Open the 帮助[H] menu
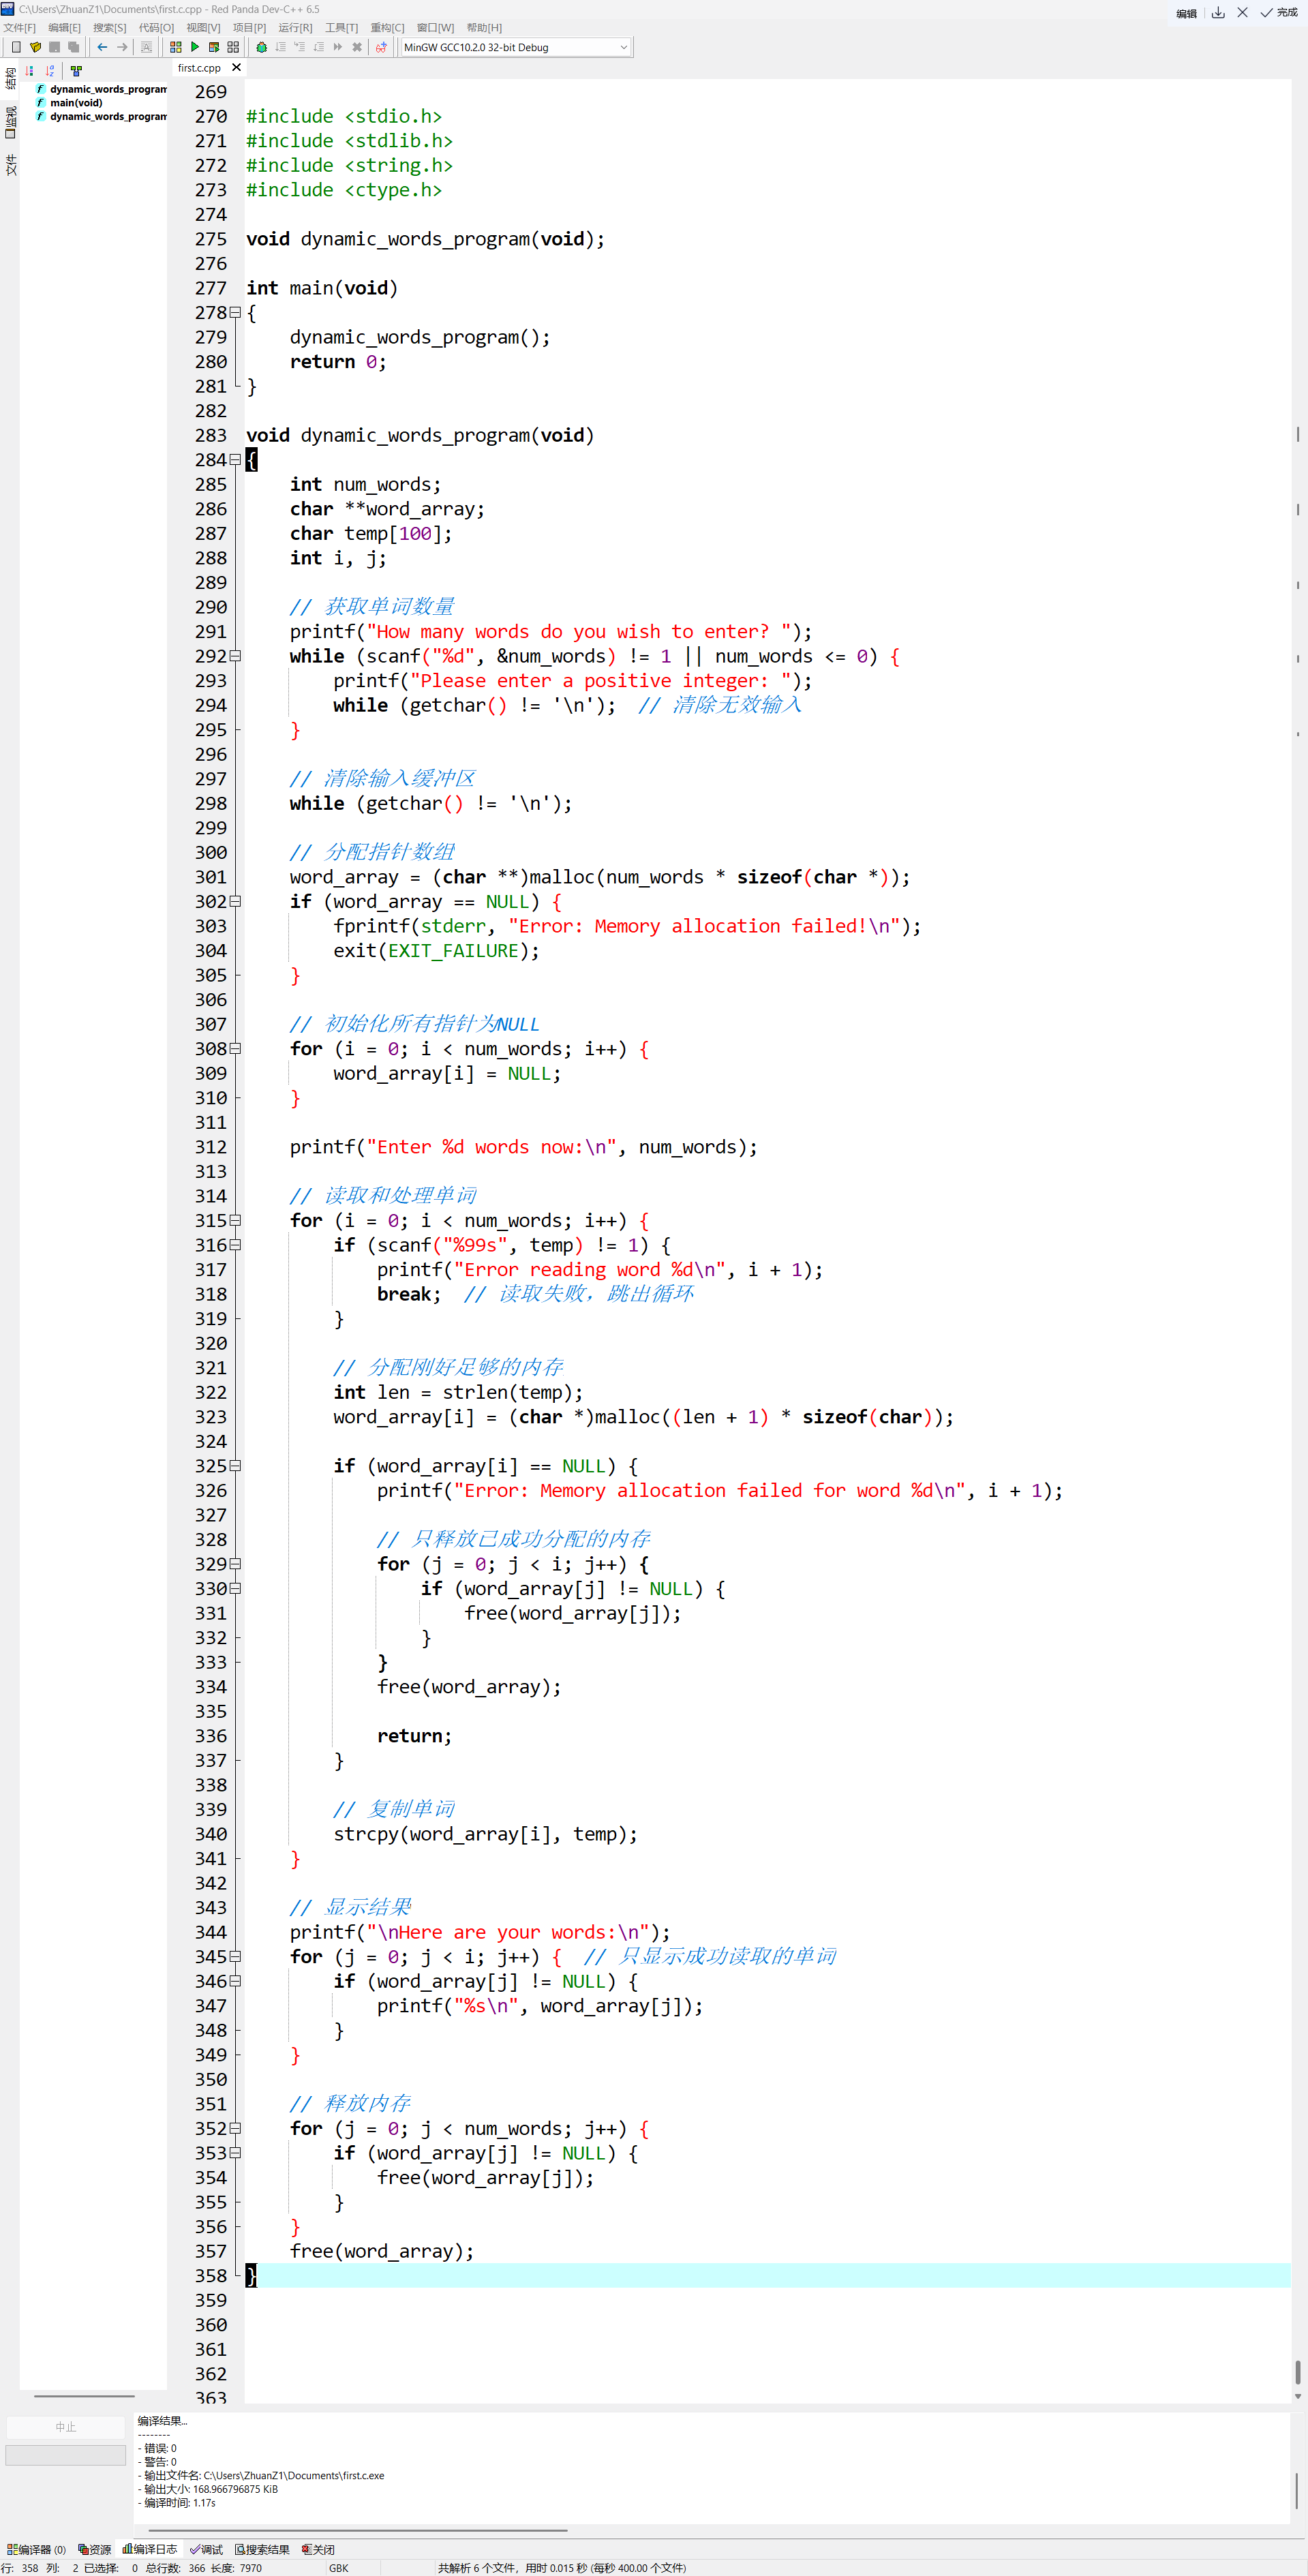This screenshot has width=1308, height=2576. tap(484, 28)
